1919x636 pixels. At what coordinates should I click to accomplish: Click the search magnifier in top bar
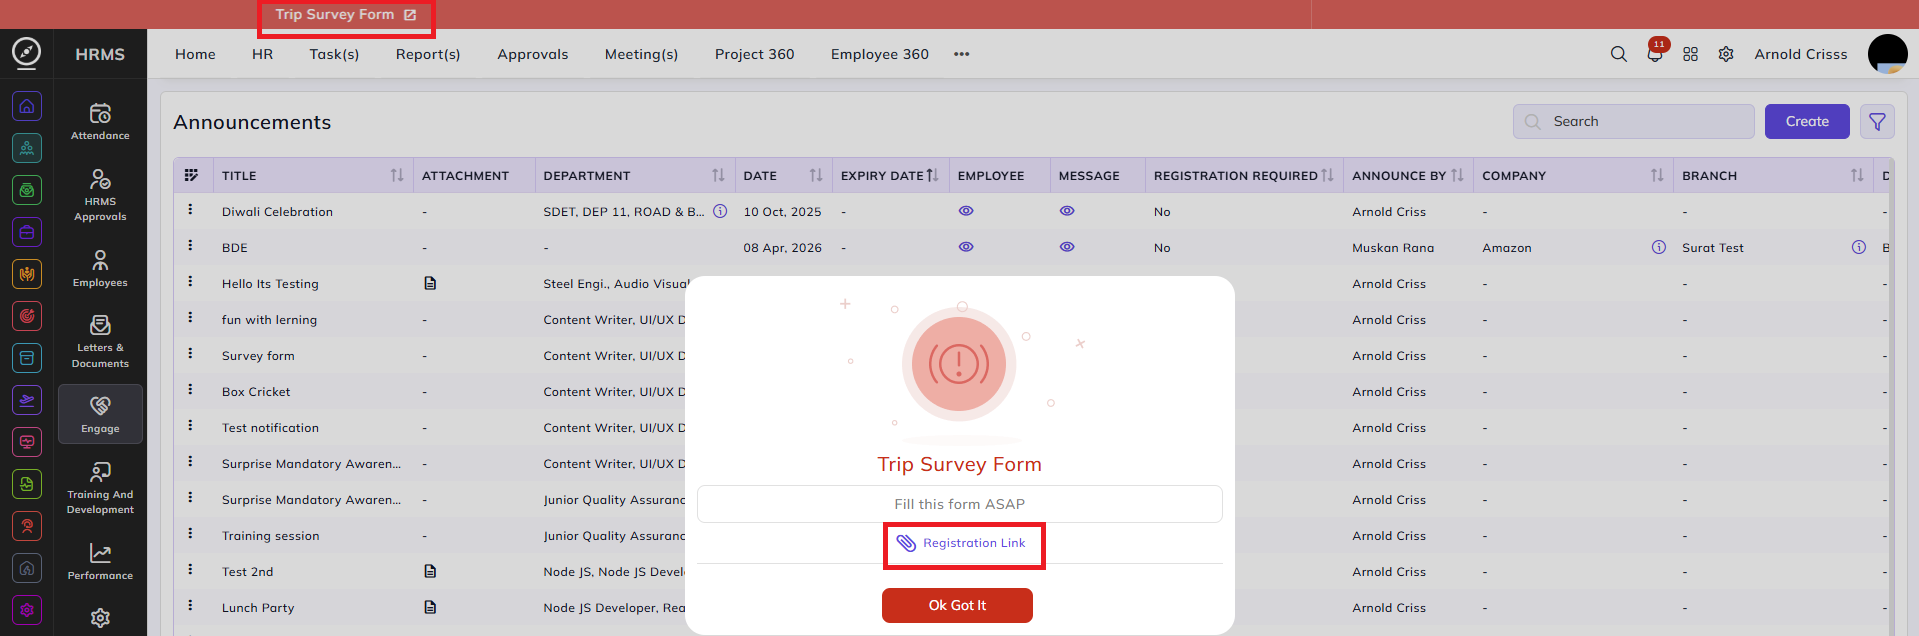[x=1618, y=54]
